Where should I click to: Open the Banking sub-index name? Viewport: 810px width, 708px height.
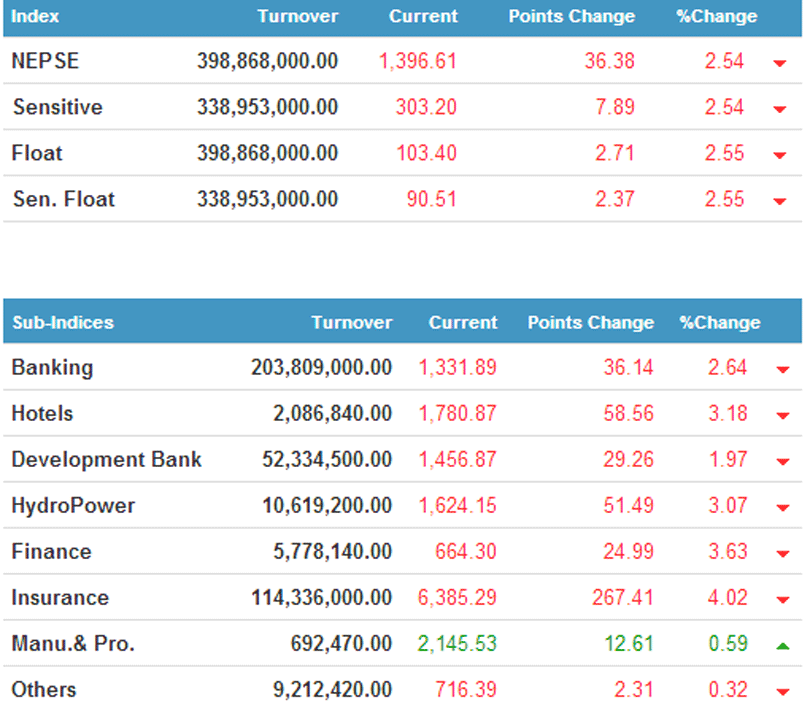(x=52, y=367)
